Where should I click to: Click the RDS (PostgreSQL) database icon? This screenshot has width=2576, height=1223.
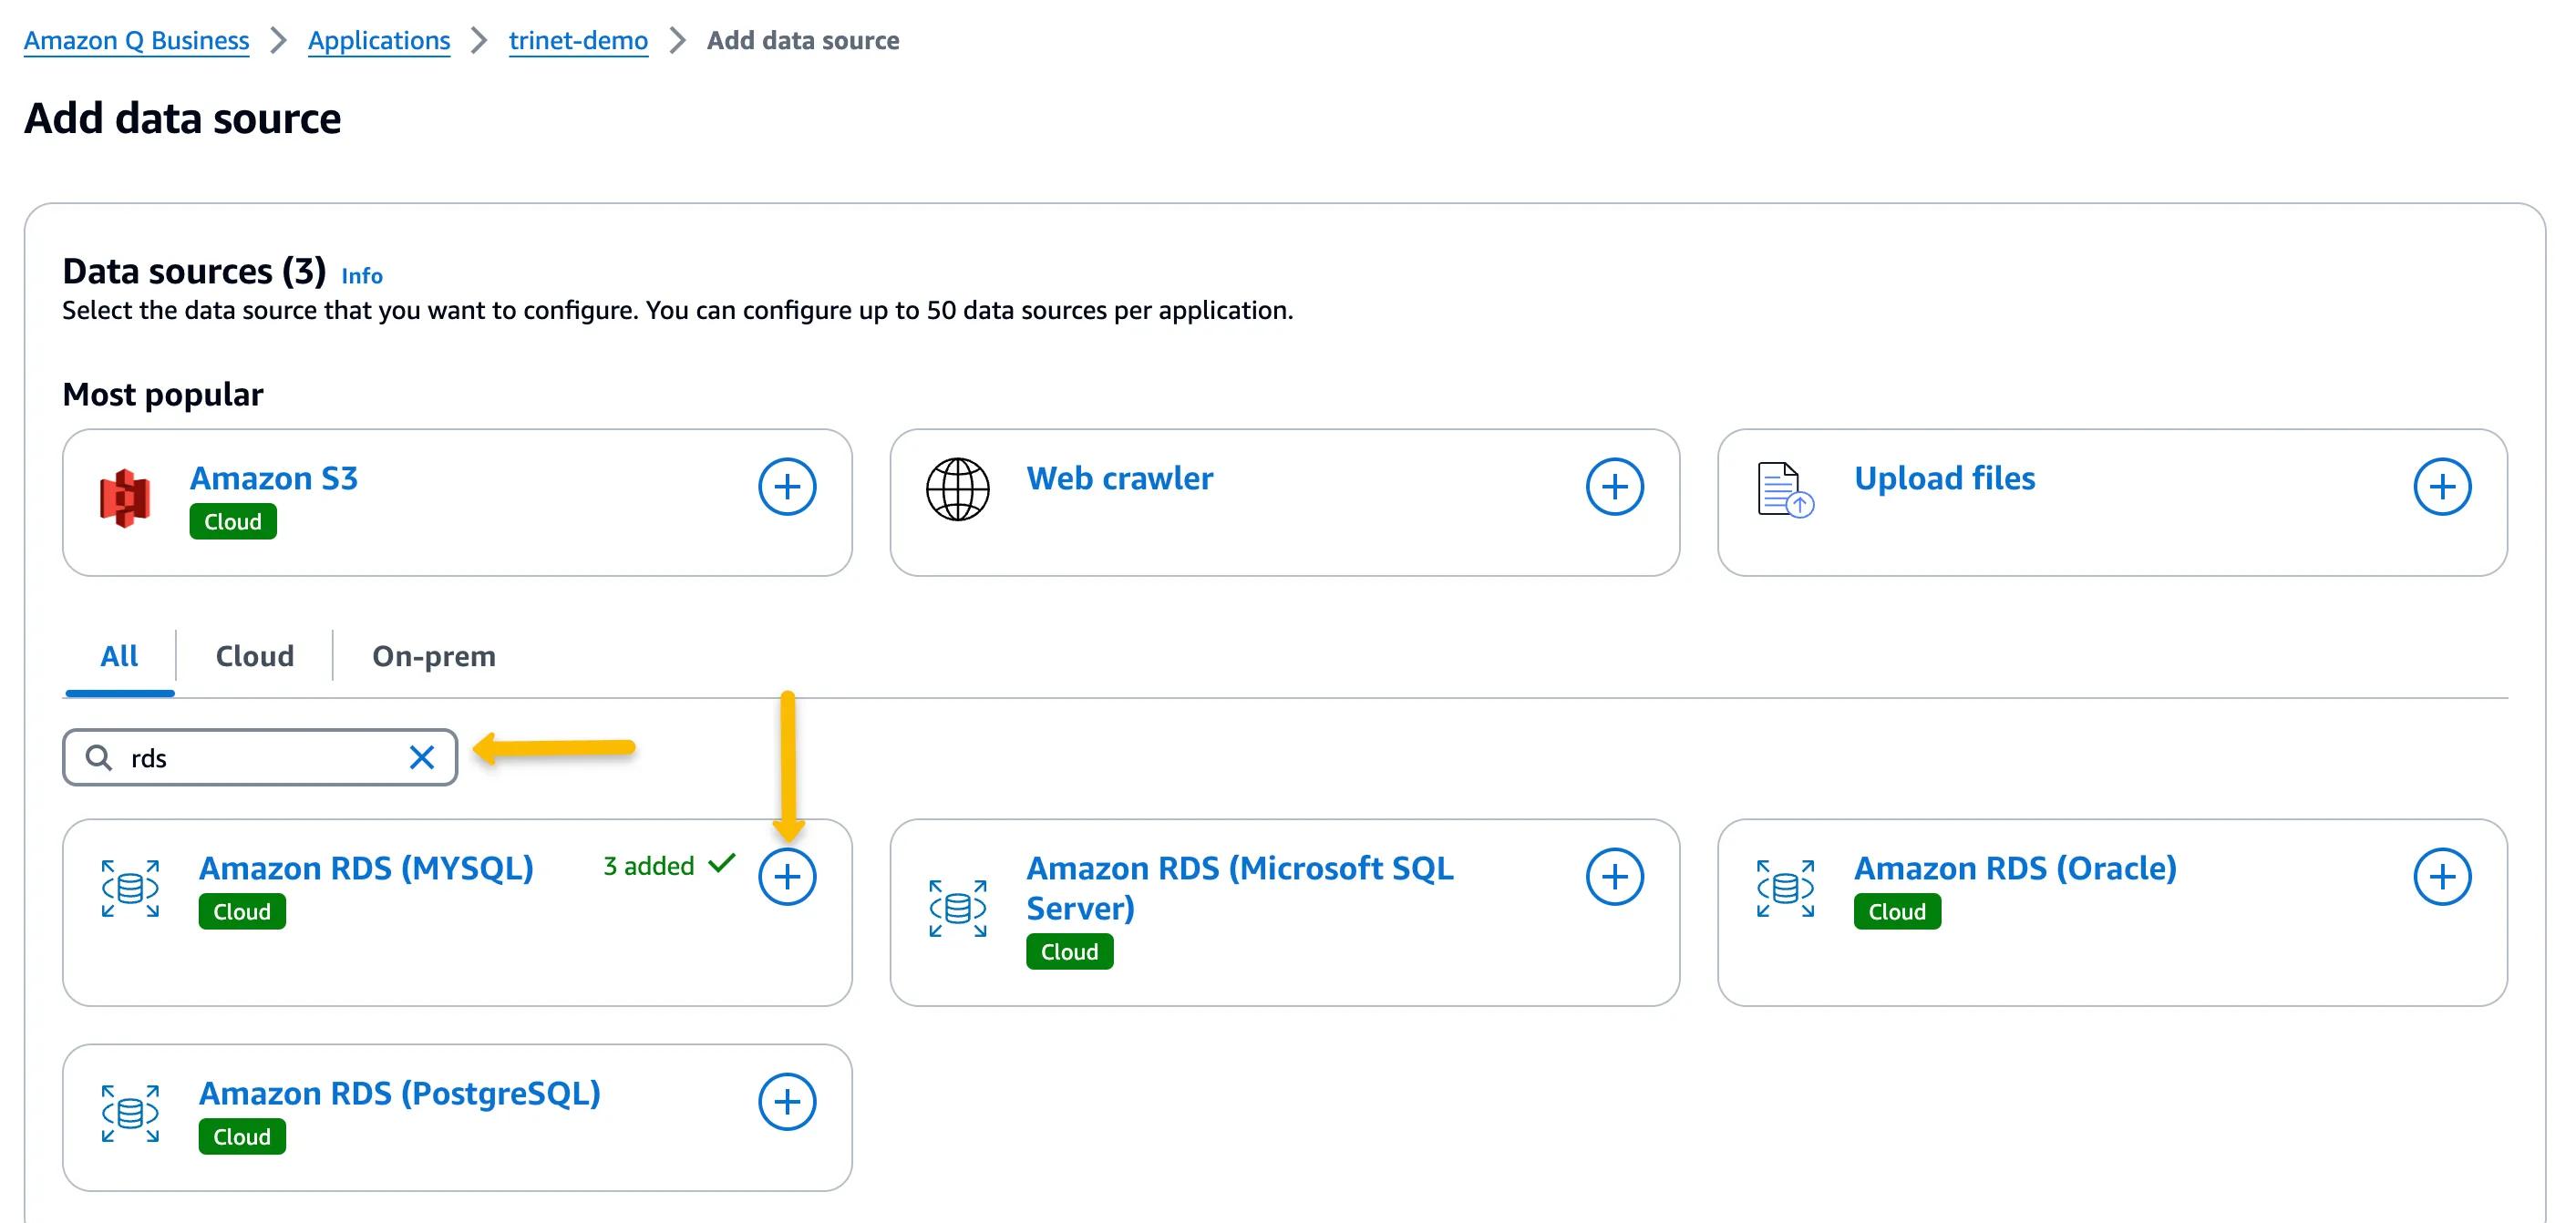click(x=130, y=1113)
